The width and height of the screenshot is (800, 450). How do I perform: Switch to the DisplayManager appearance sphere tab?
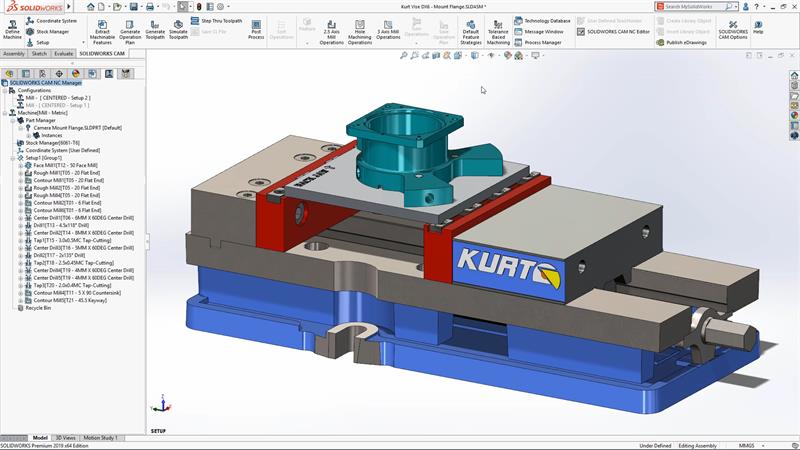[76, 73]
